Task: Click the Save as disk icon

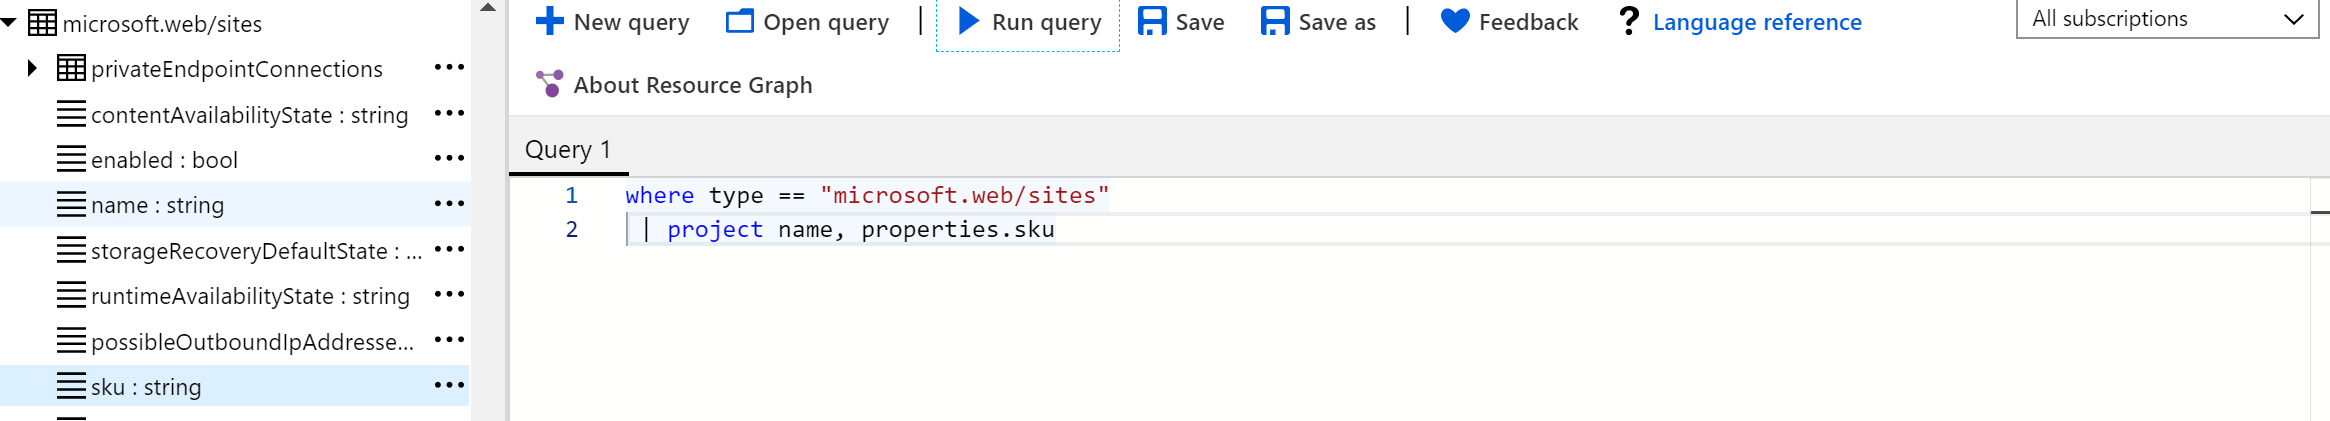Action: tap(1275, 21)
